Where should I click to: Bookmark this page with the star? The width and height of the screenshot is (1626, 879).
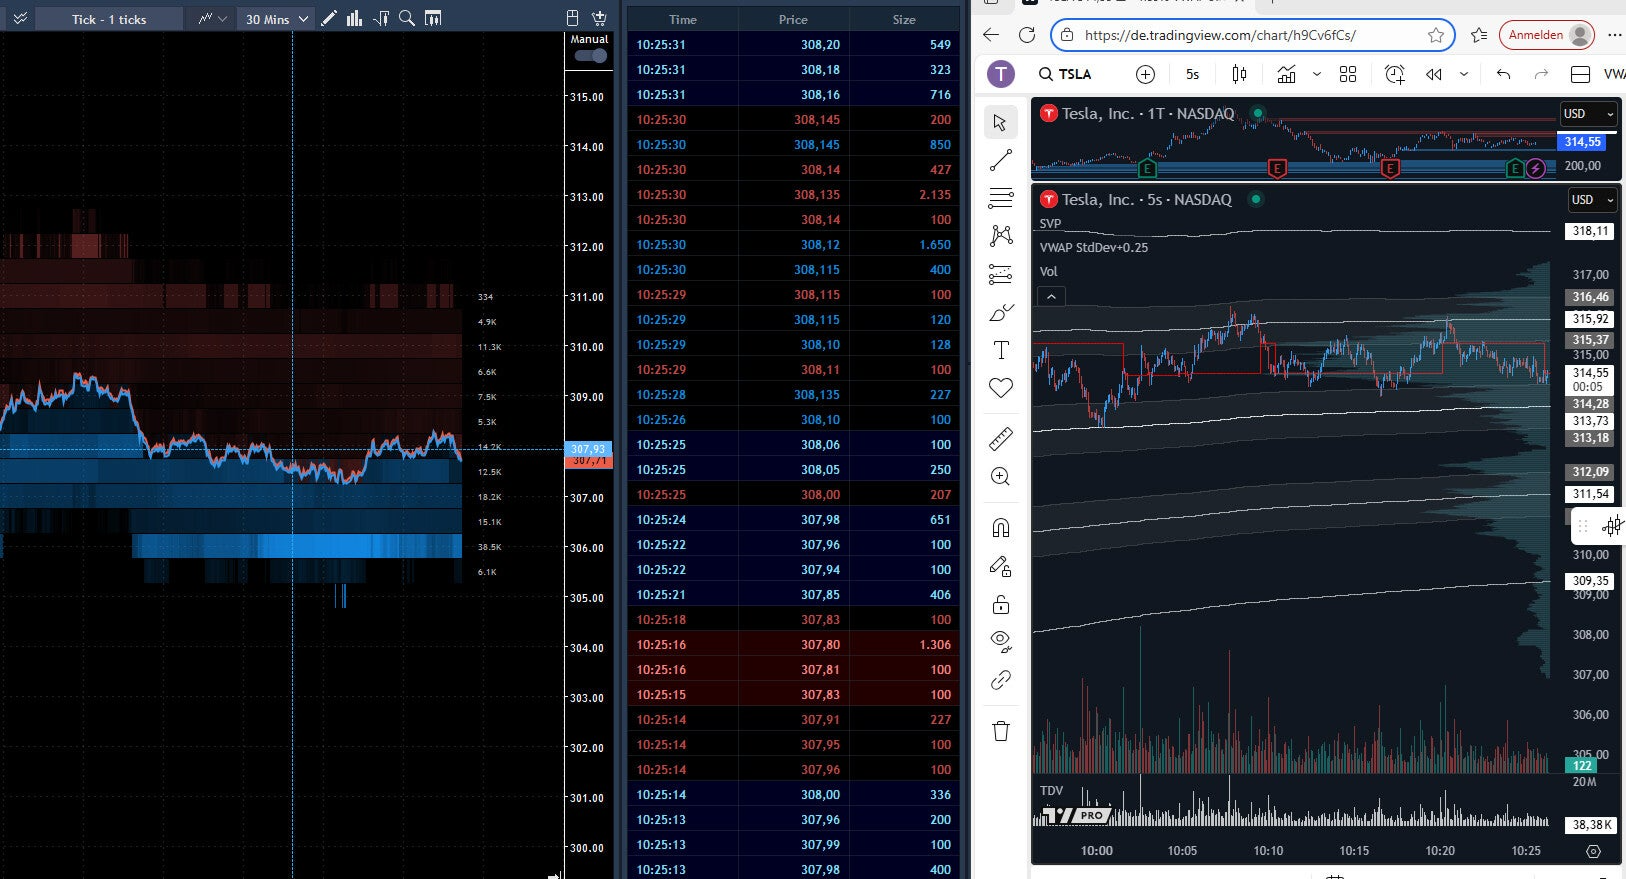(x=1436, y=35)
